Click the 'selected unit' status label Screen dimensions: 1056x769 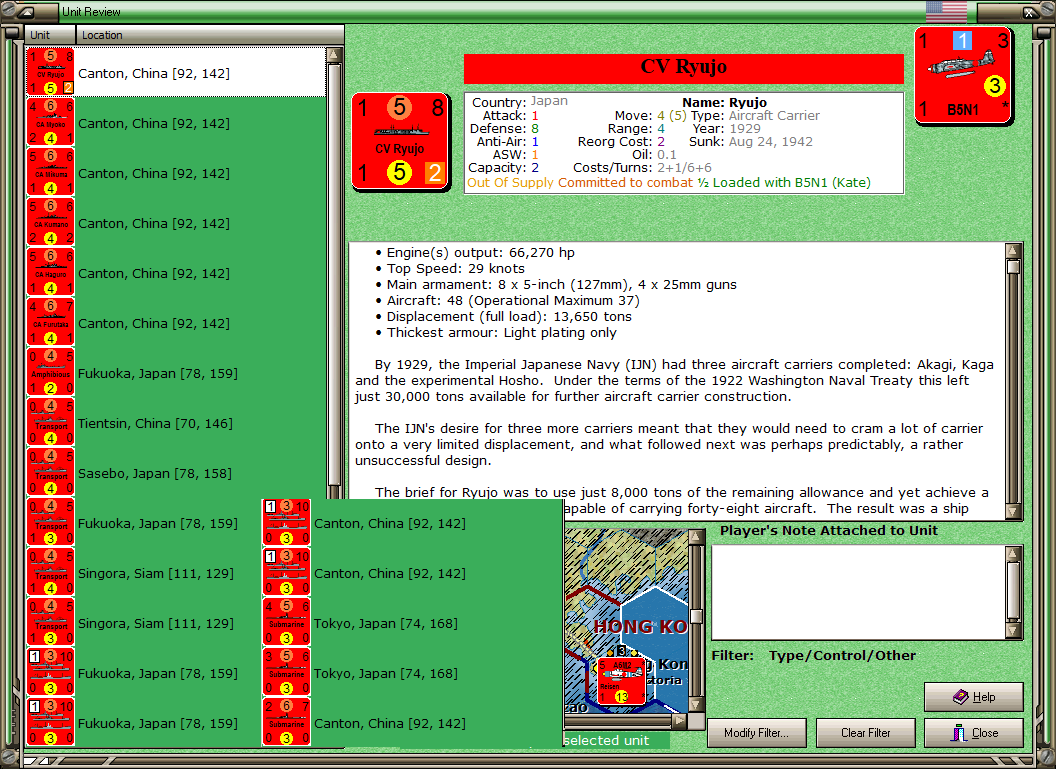pos(606,740)
